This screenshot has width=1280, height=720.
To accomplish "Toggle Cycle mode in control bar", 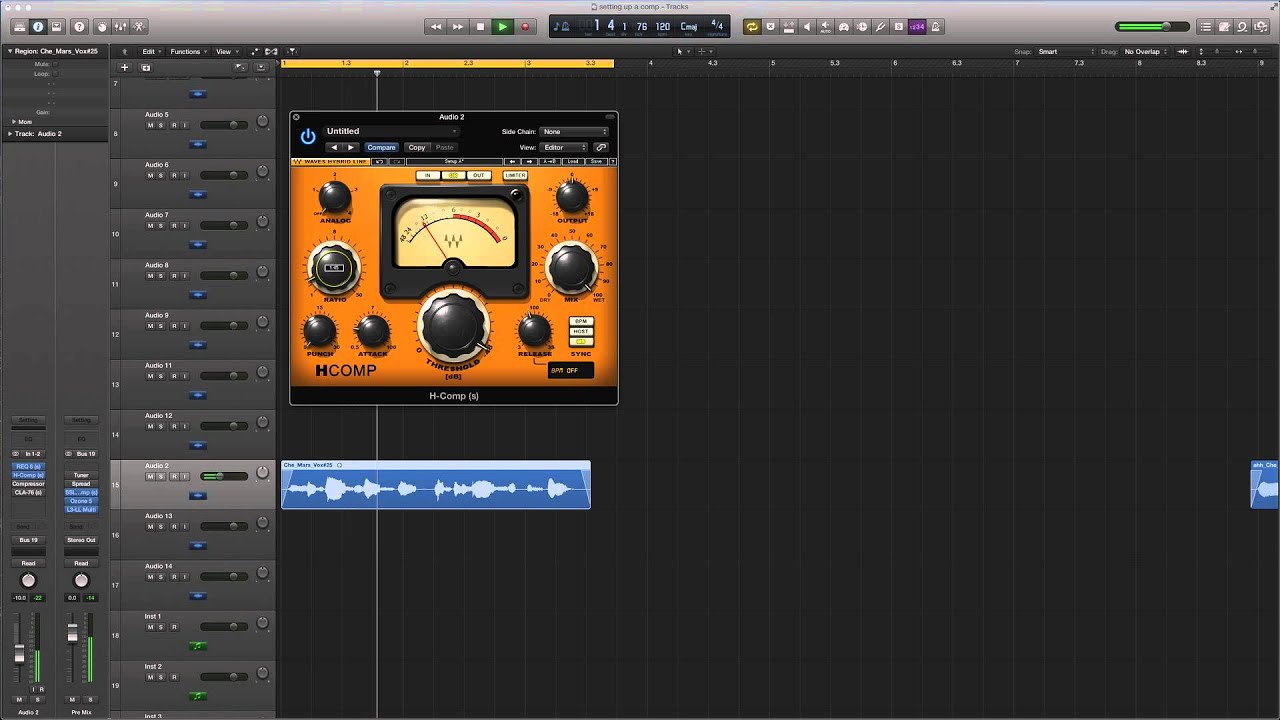I will [x=751, y=27].
